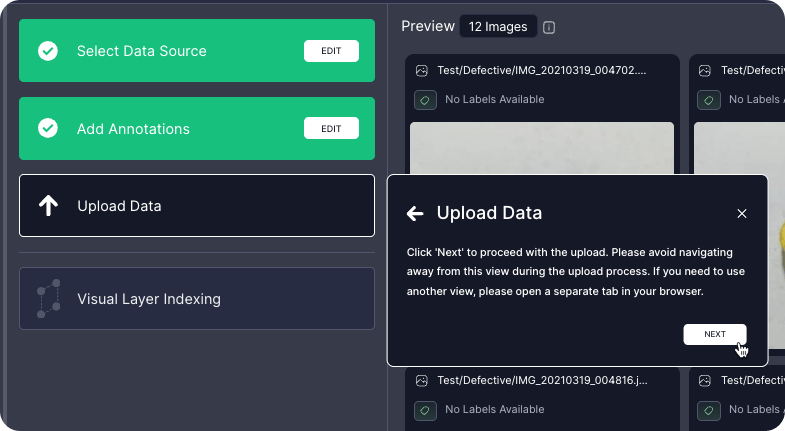Viewport: 785px width, 431px height.
Task: Click the info icon beside 12 Images
Action: pyautogui.click(x=549, y=28)
